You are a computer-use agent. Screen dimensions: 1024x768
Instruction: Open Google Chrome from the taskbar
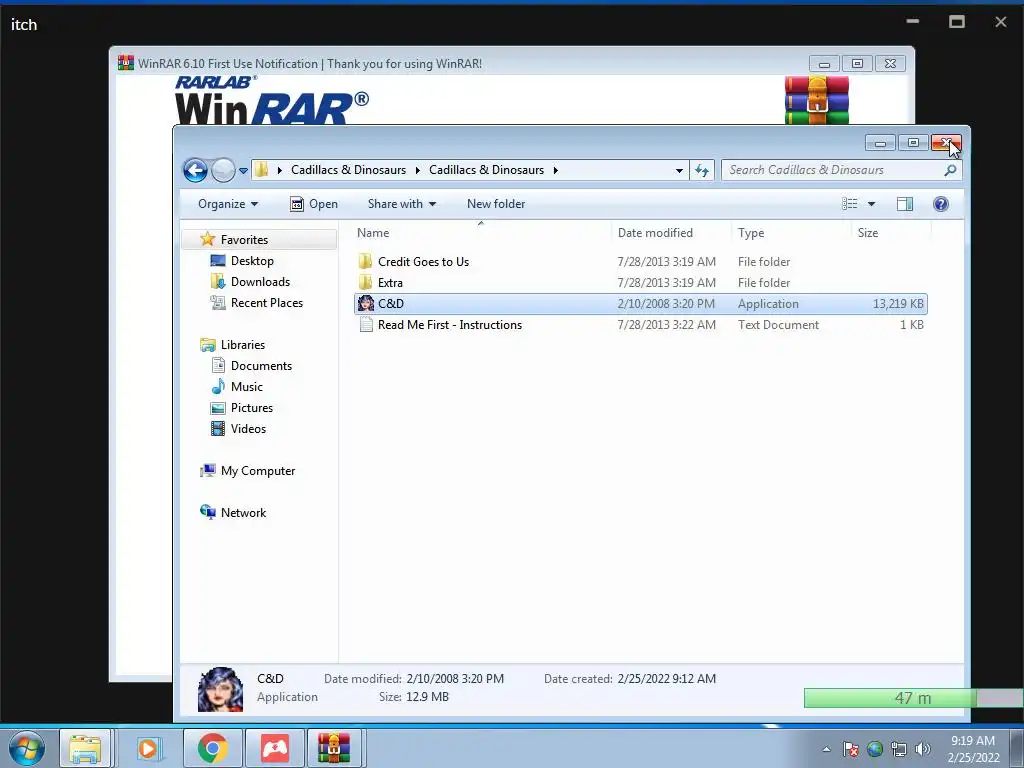tap(213, 748)
